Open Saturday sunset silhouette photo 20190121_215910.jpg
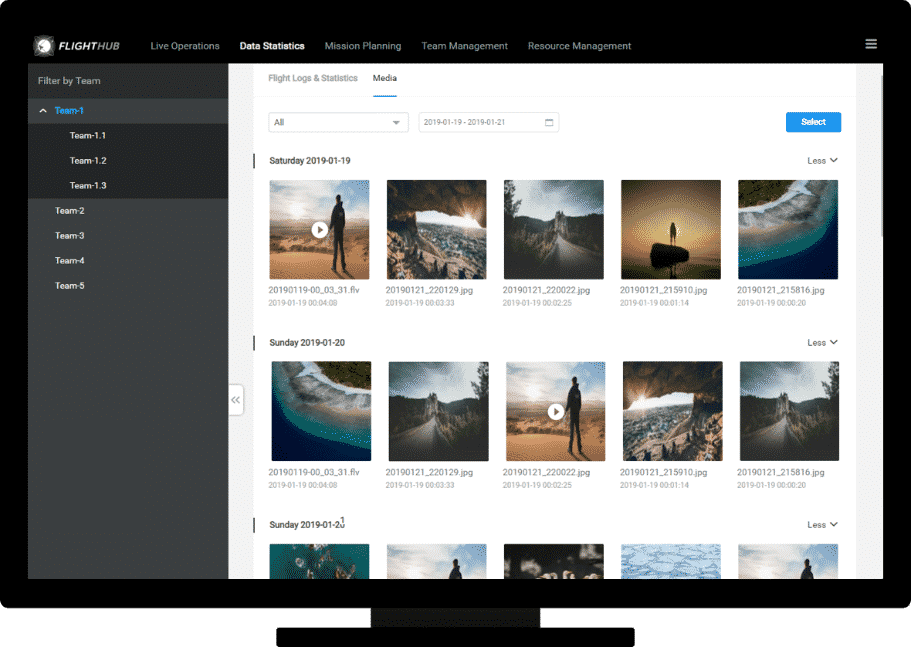Screen dimensions: 911x647 [x=670, y=229]
